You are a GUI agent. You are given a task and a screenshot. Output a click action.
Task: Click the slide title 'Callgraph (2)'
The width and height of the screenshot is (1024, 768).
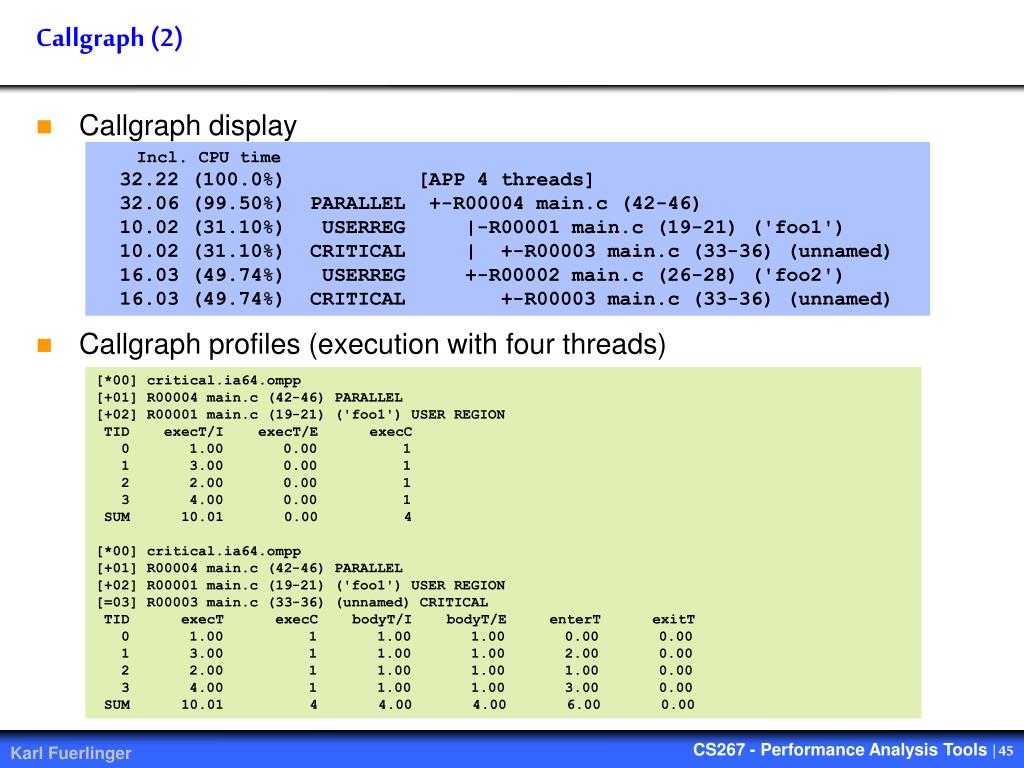pos(109,38)
